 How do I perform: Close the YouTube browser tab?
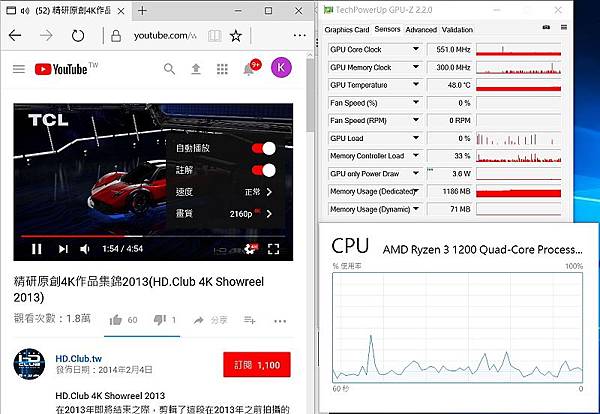(x=121, y=11)
